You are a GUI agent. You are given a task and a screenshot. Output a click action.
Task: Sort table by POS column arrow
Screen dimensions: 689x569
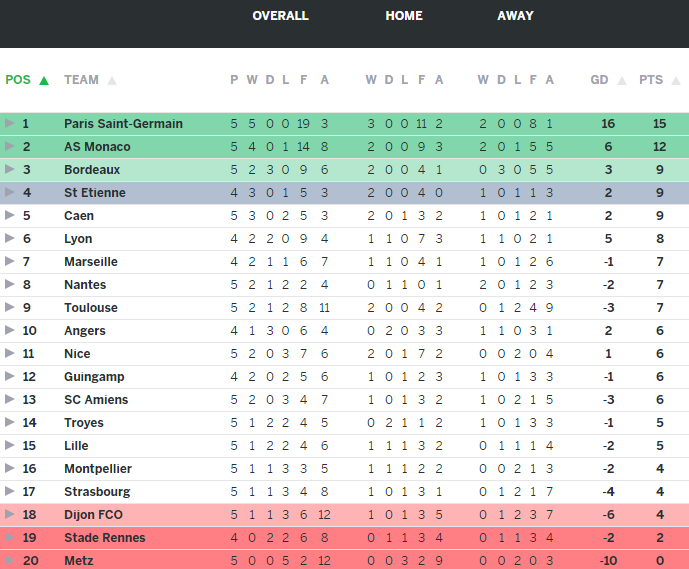pyautogui.click(x=43, y=81)
